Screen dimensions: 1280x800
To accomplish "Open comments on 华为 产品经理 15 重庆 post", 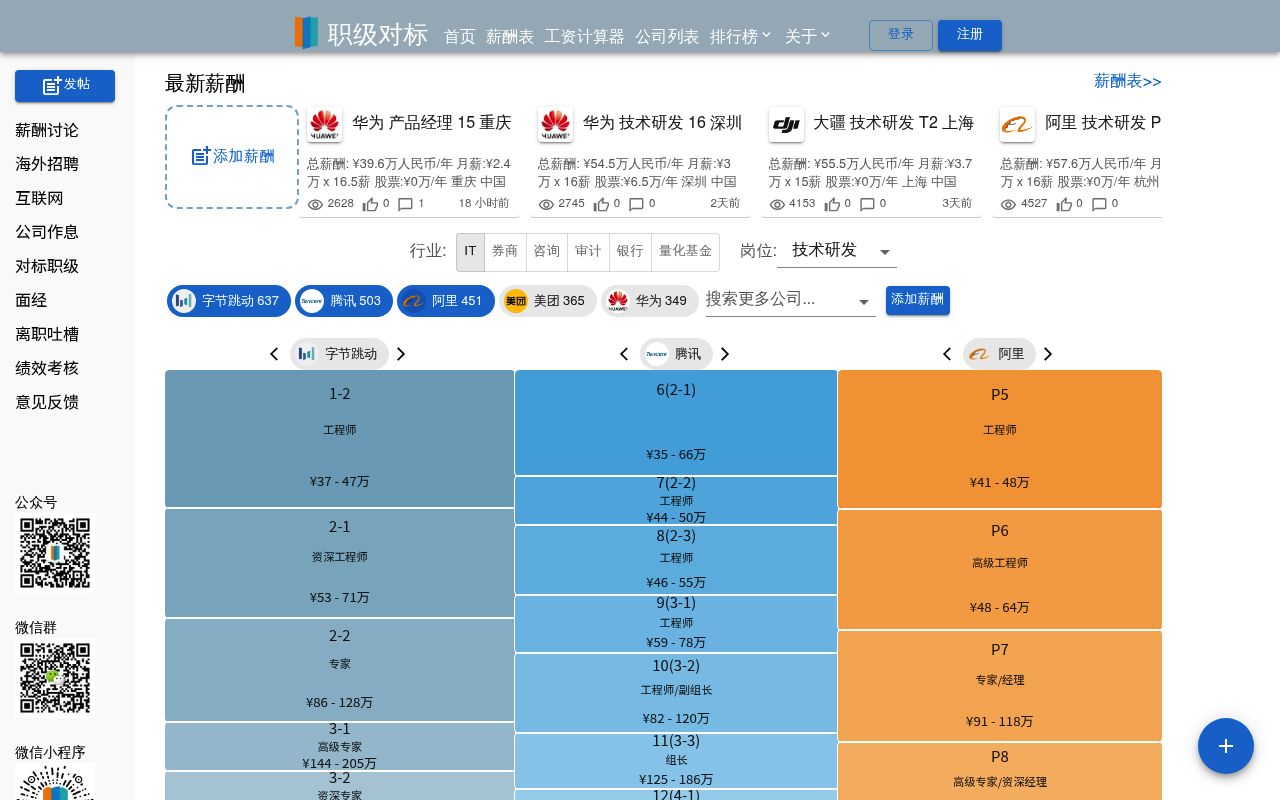I will click(x=405, y=204).
